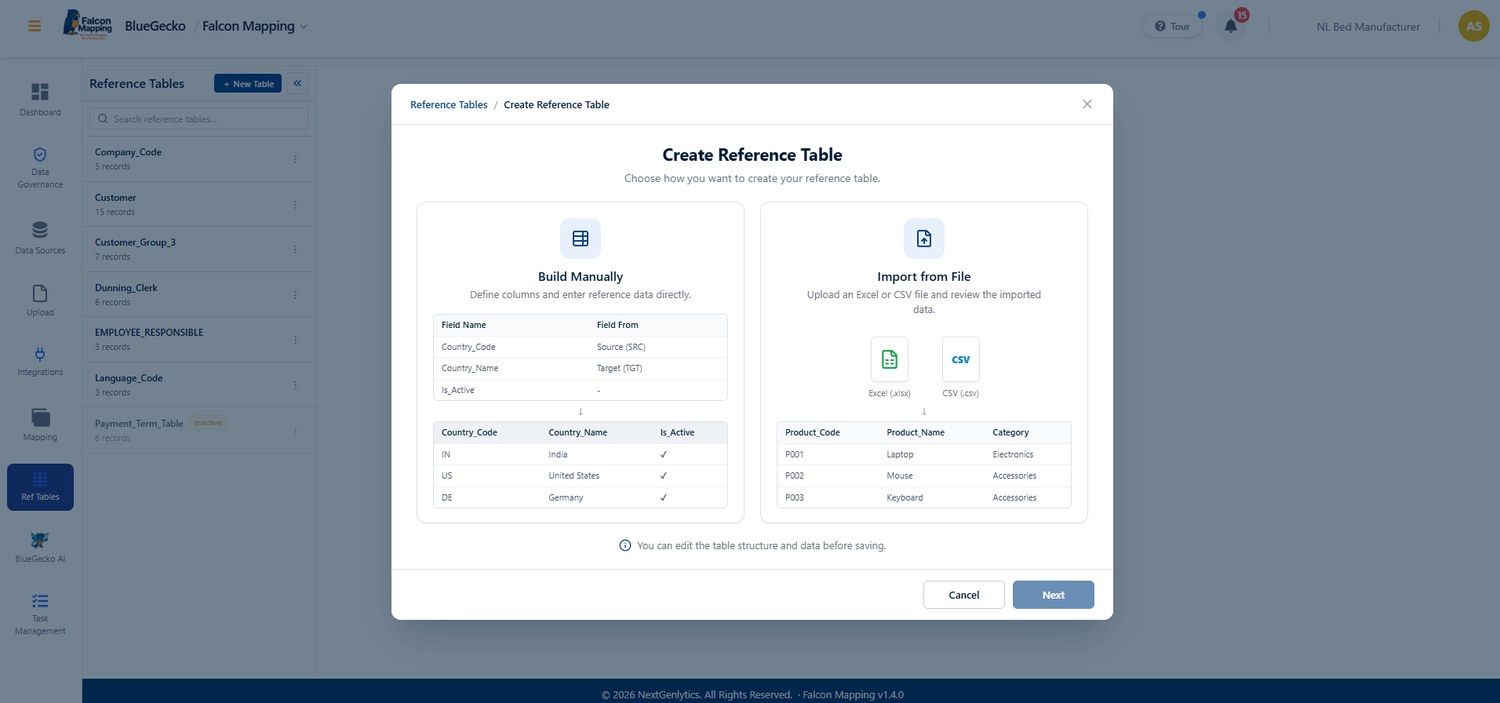The height and width of the screenshot is (703, 1500).
Task: Select EMPLOYEE_RESPONSIBLE reference table
Action: click(x=199, y=339)
